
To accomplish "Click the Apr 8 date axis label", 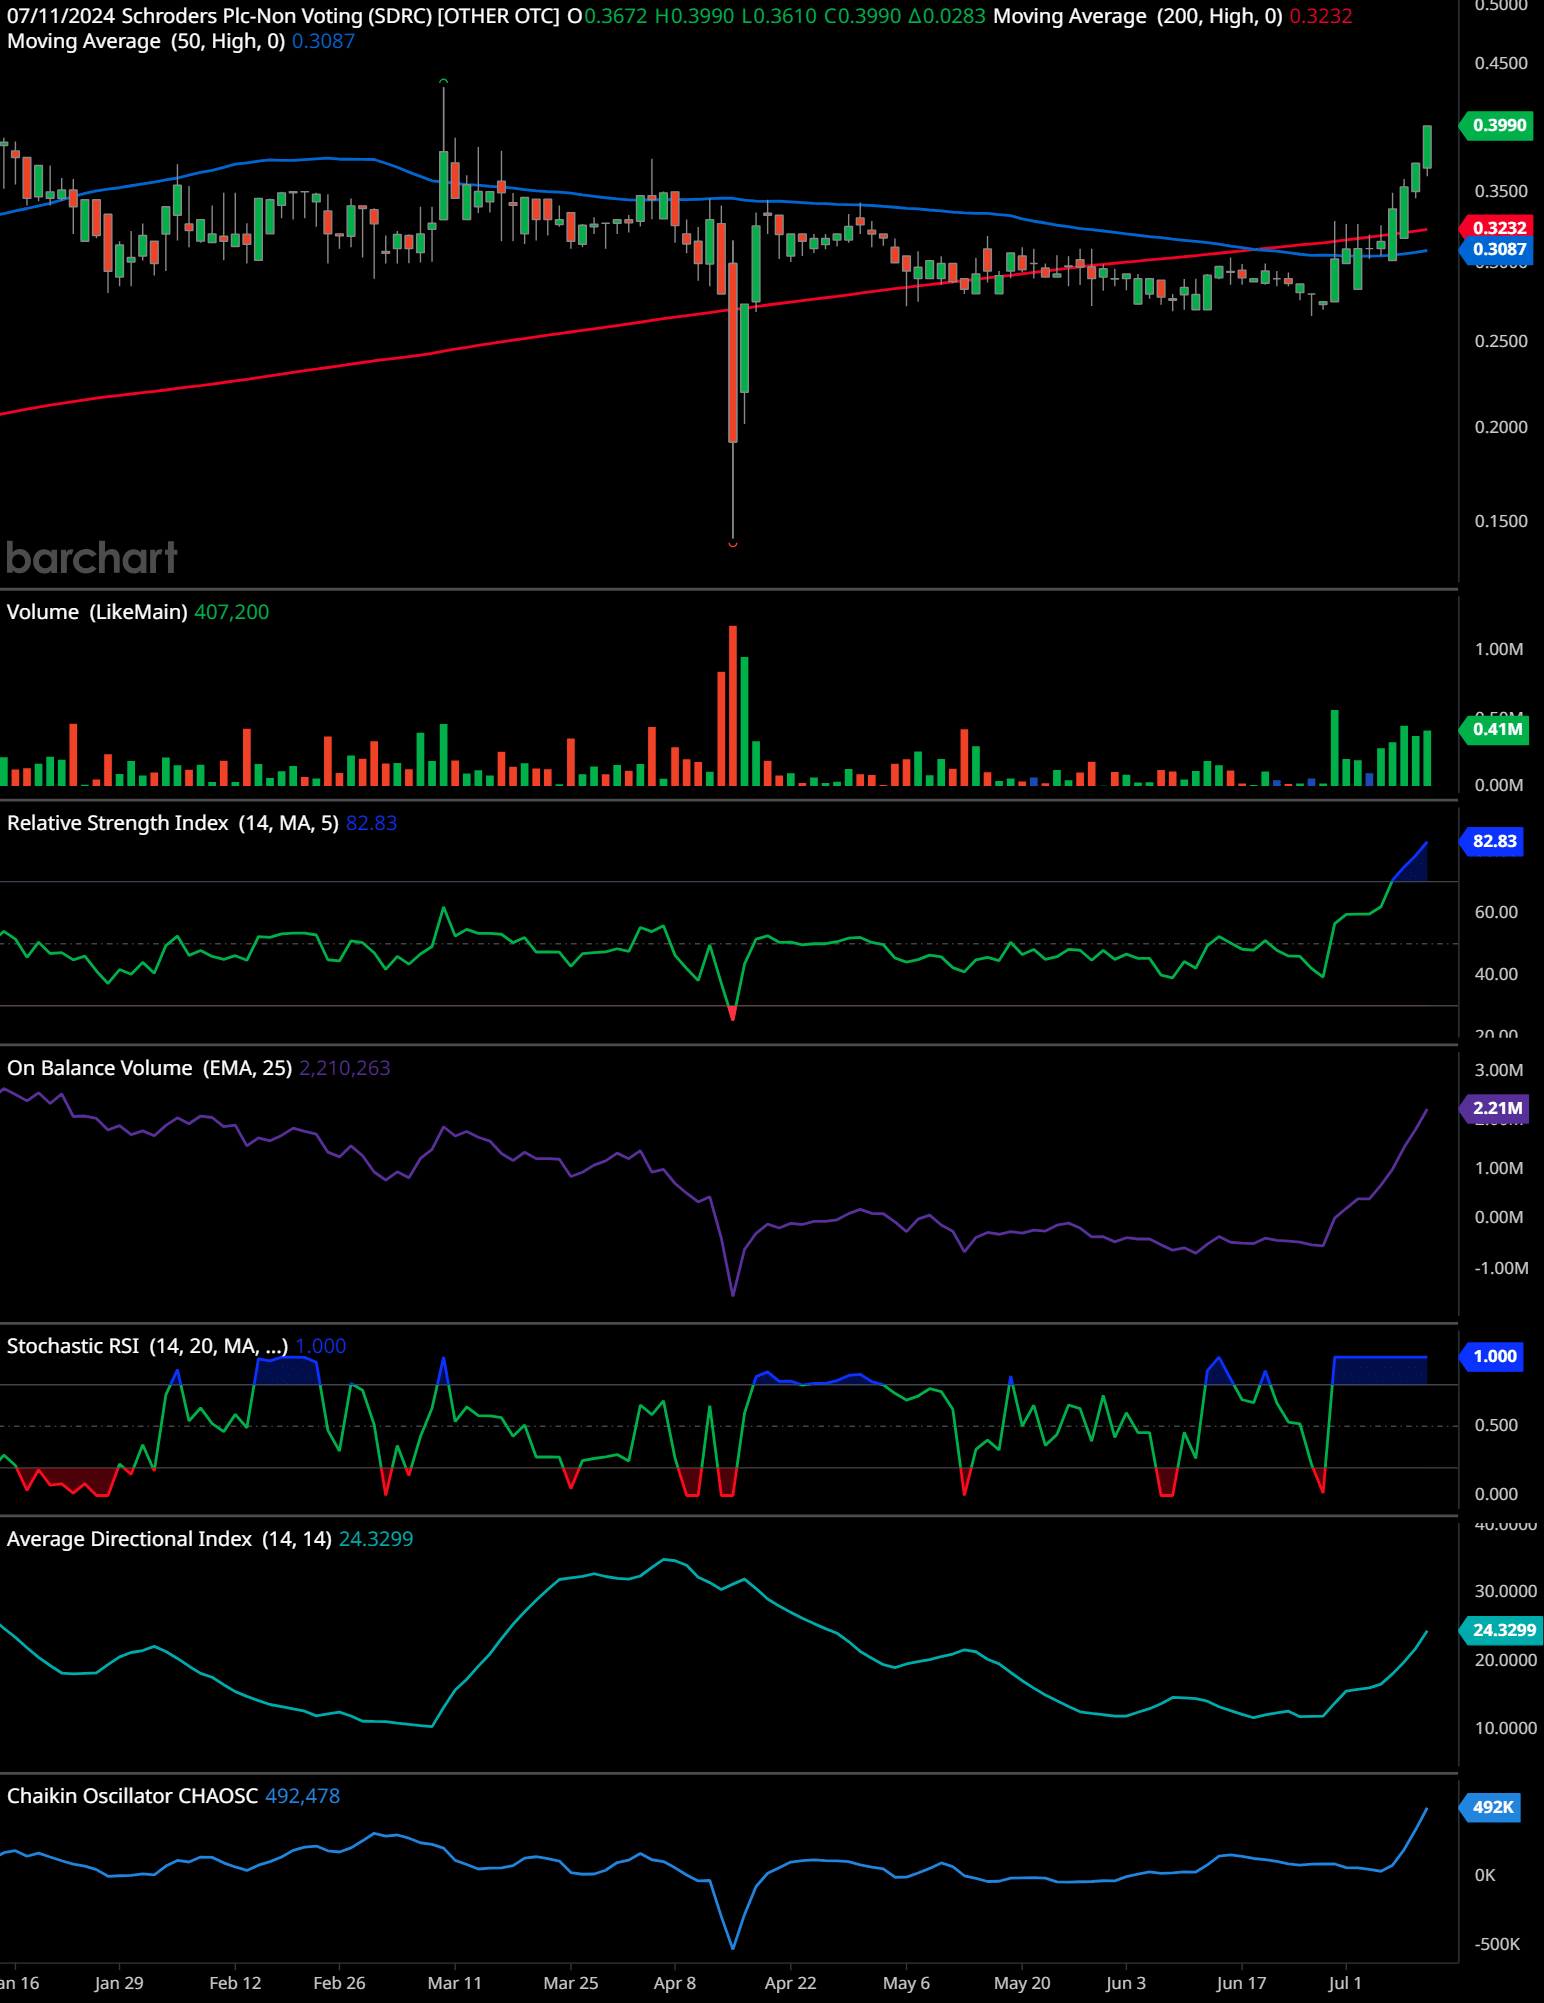I will click(675, 1983).
